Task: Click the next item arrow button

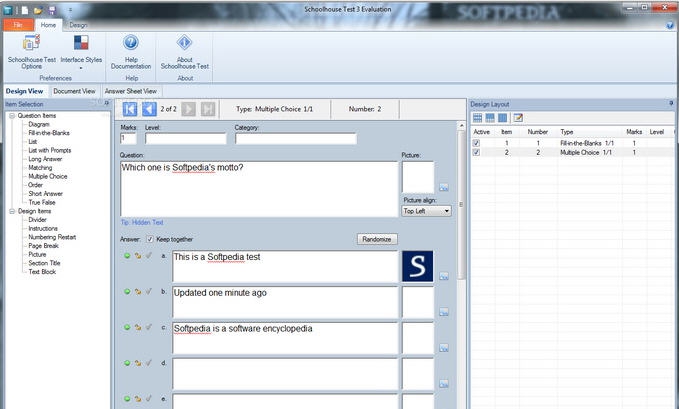Action: click(x=188, y=109)
